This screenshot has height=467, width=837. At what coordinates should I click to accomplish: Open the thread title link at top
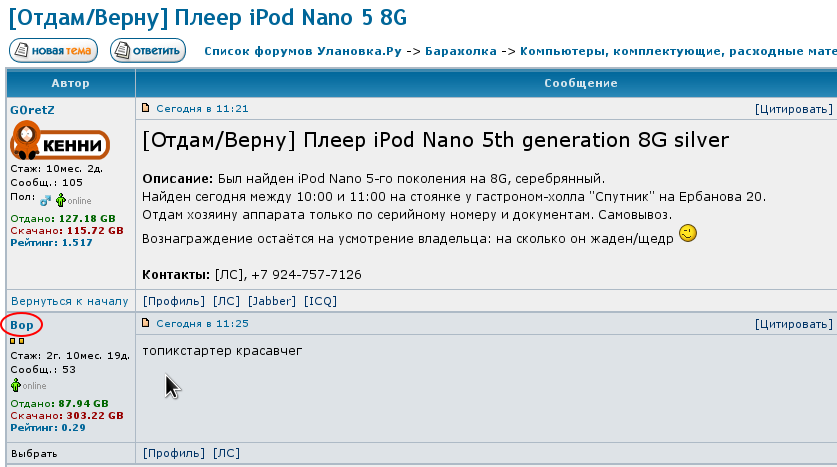pos(208,17)
